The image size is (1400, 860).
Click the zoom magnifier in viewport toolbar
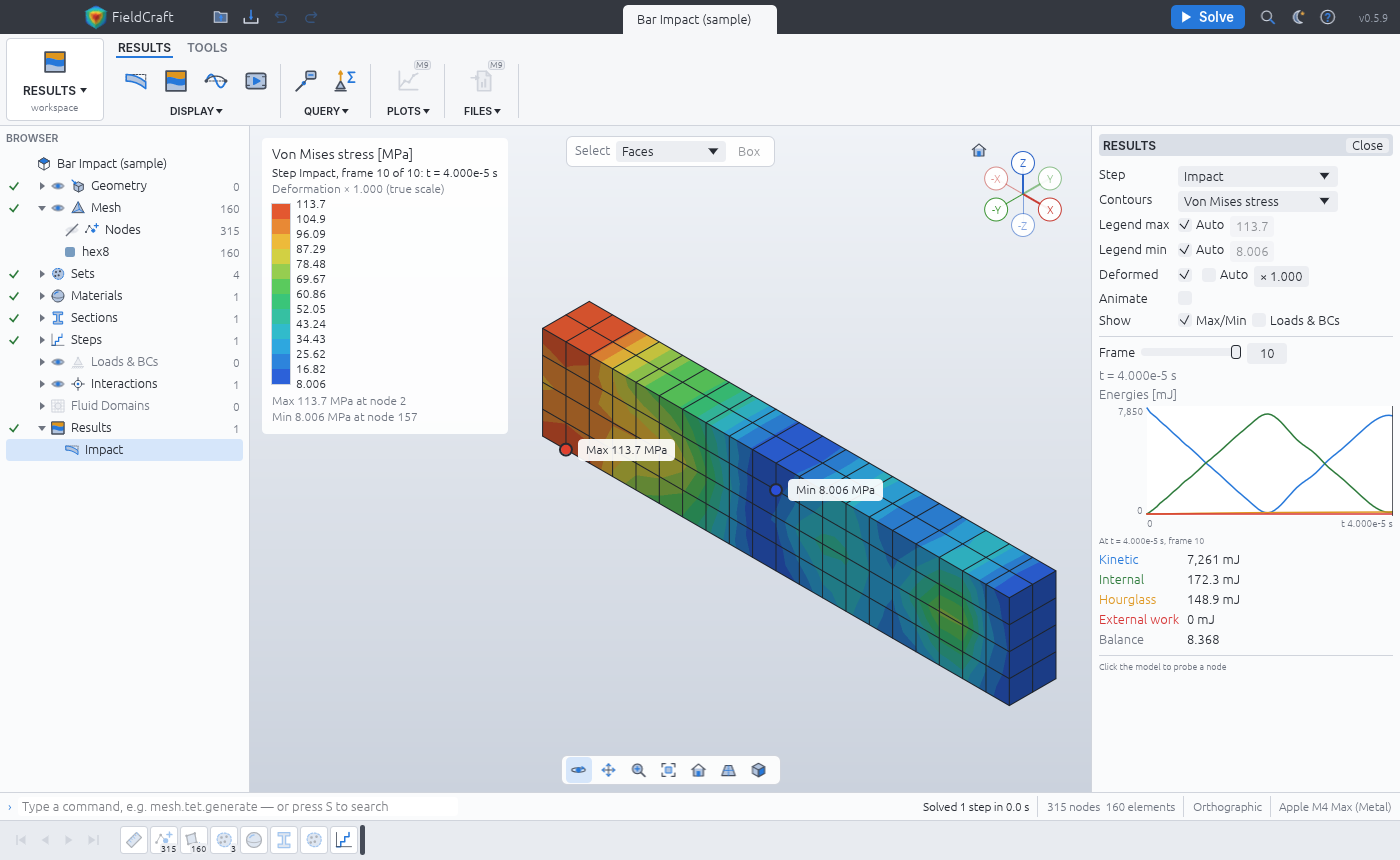coord(638,770)
